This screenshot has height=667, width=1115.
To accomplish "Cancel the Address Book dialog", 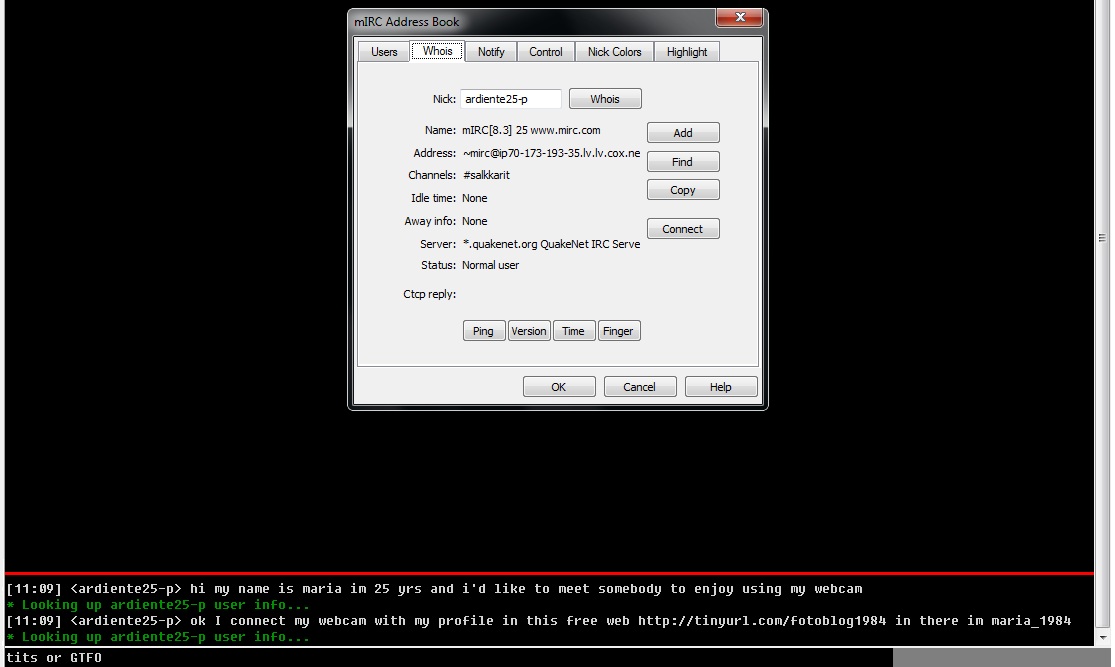I will [x=640, y=387].
